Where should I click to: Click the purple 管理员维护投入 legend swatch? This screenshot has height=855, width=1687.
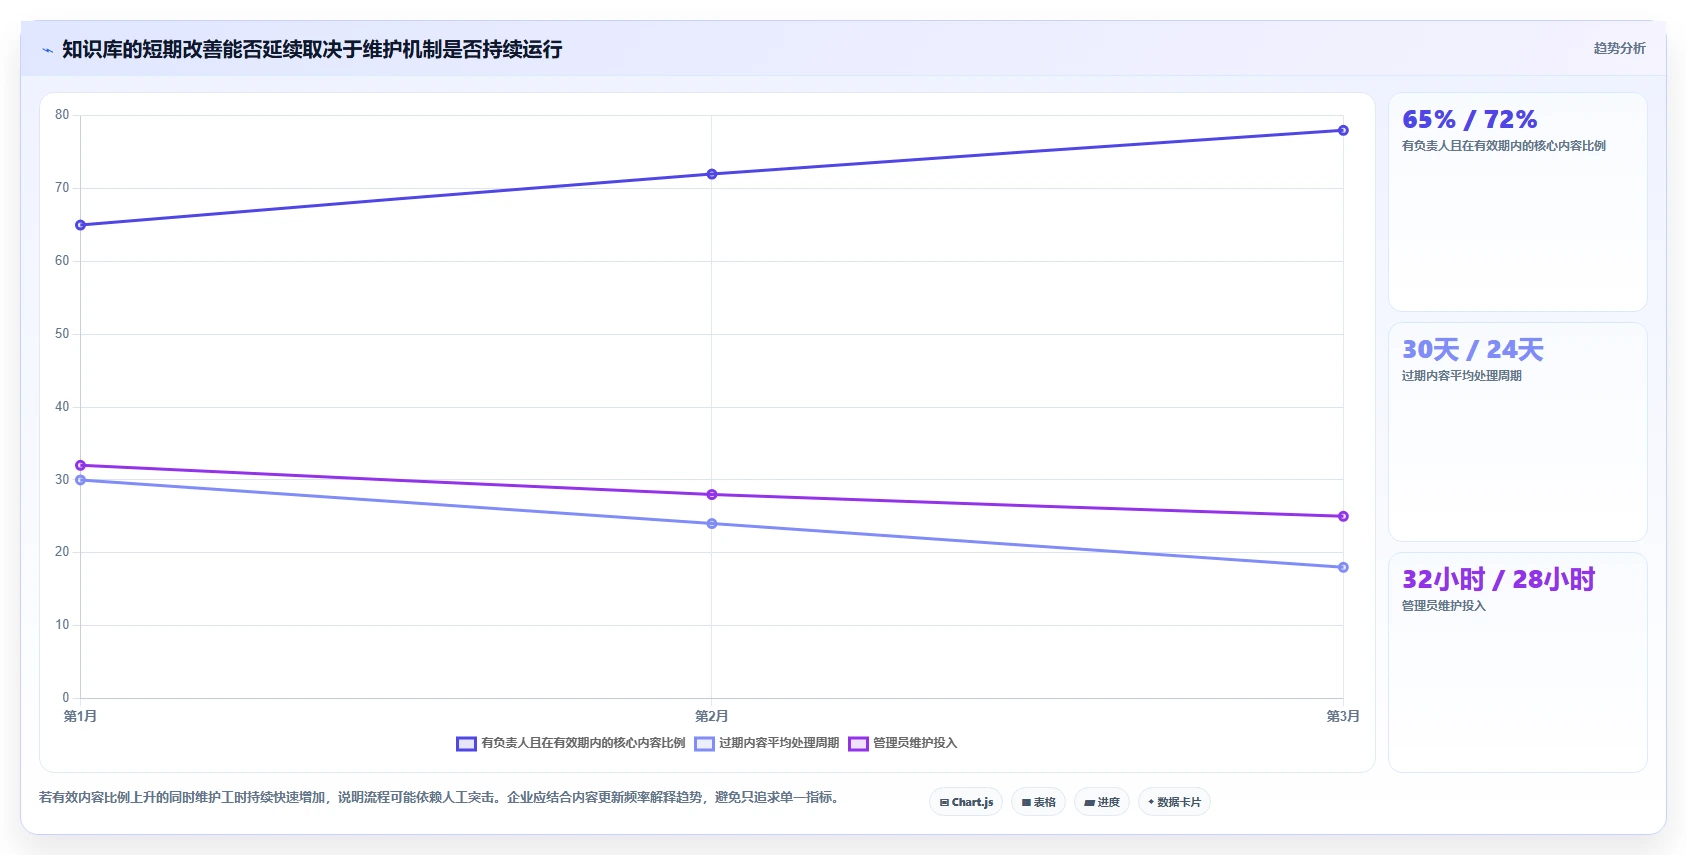pos(858,743)
